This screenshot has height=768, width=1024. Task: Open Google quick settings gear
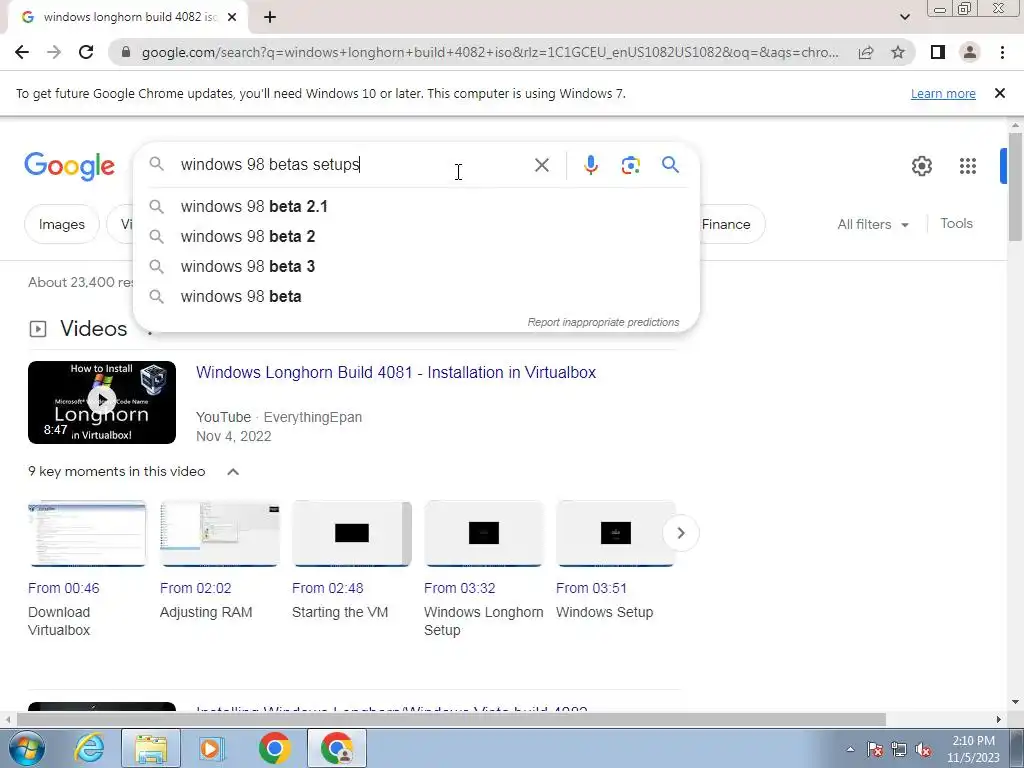[921, 166]
